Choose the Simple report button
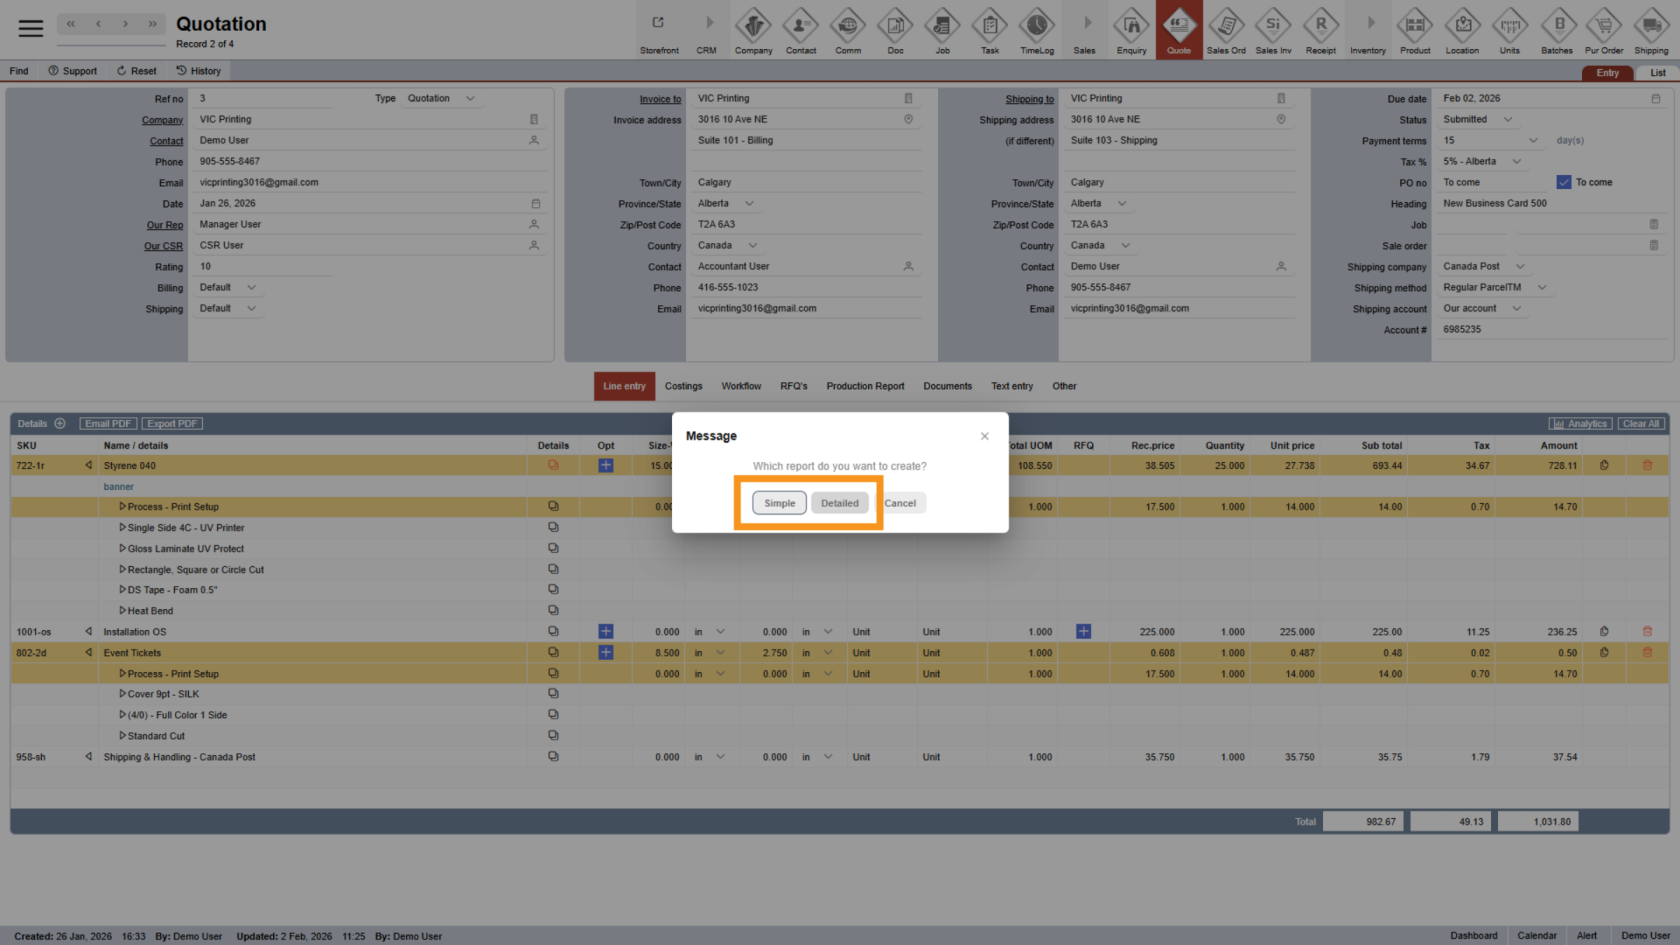 [x=779, y=503]
